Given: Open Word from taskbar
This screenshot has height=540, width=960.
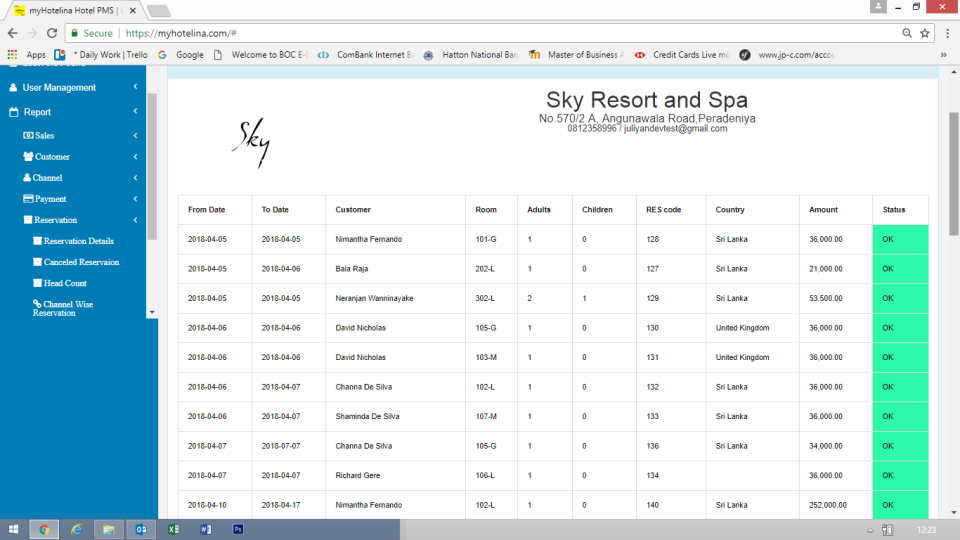Looking at the screenshot, I should (206, 530).
